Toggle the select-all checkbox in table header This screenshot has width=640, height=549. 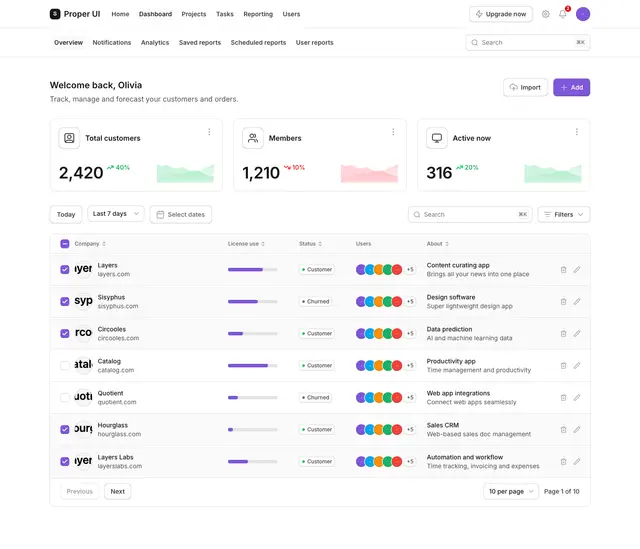click(x=64, y=244)
